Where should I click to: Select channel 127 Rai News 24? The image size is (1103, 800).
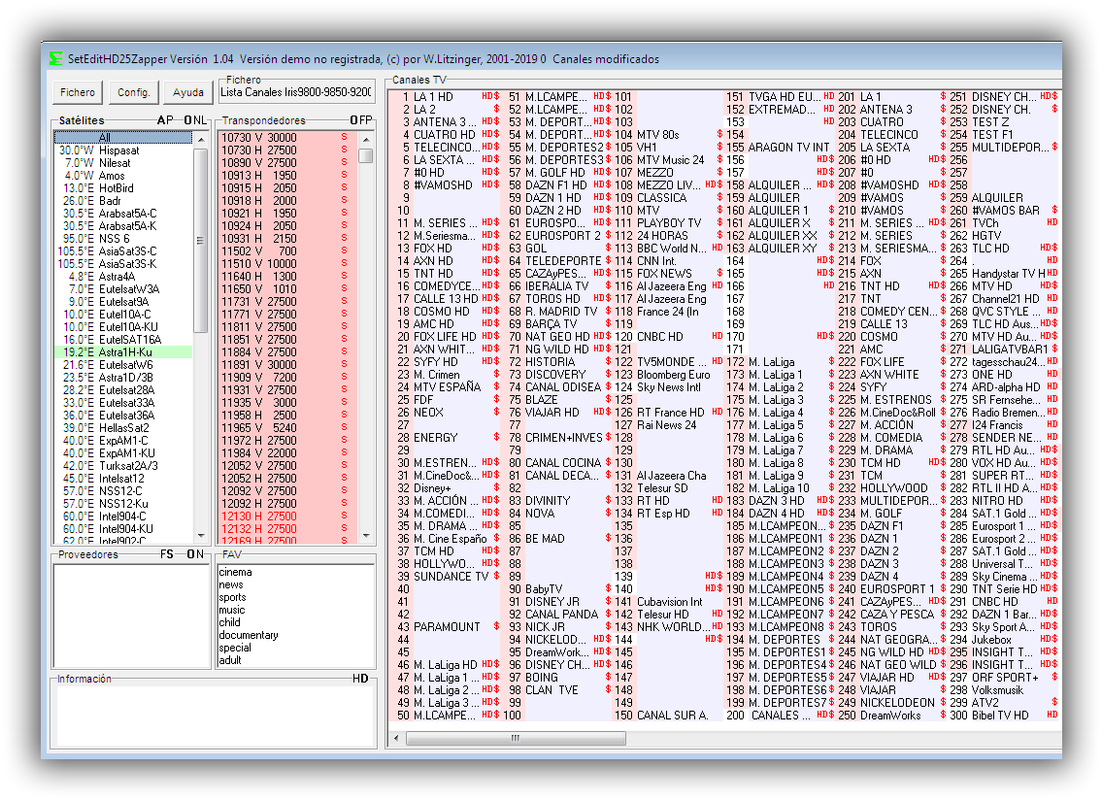click(669, 425)
